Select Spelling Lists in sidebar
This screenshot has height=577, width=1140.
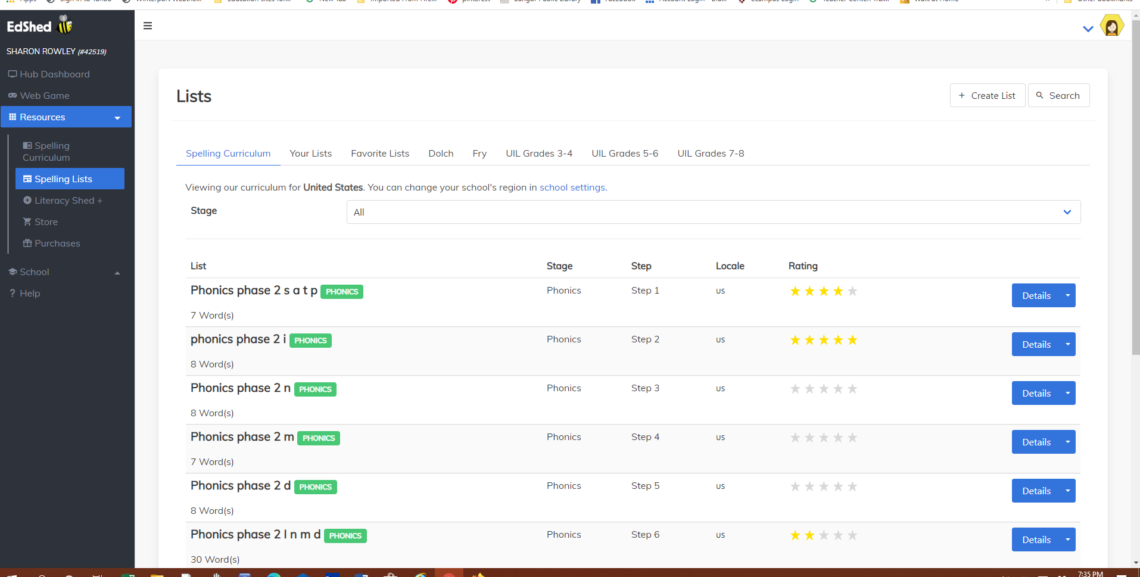click(70, 179)
